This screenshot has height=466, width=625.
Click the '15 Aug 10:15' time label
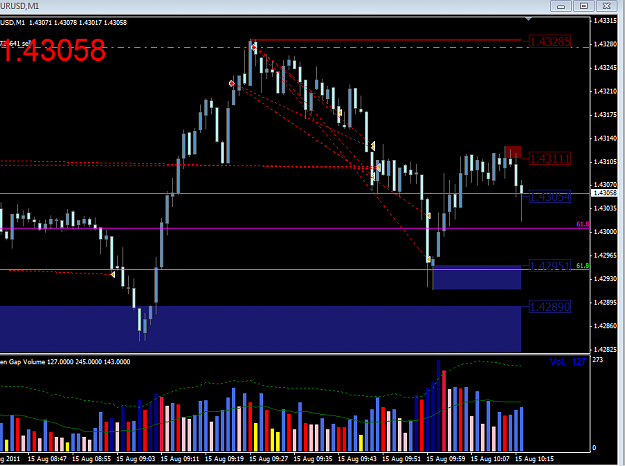pyautogui.click(x=534, y=459)
